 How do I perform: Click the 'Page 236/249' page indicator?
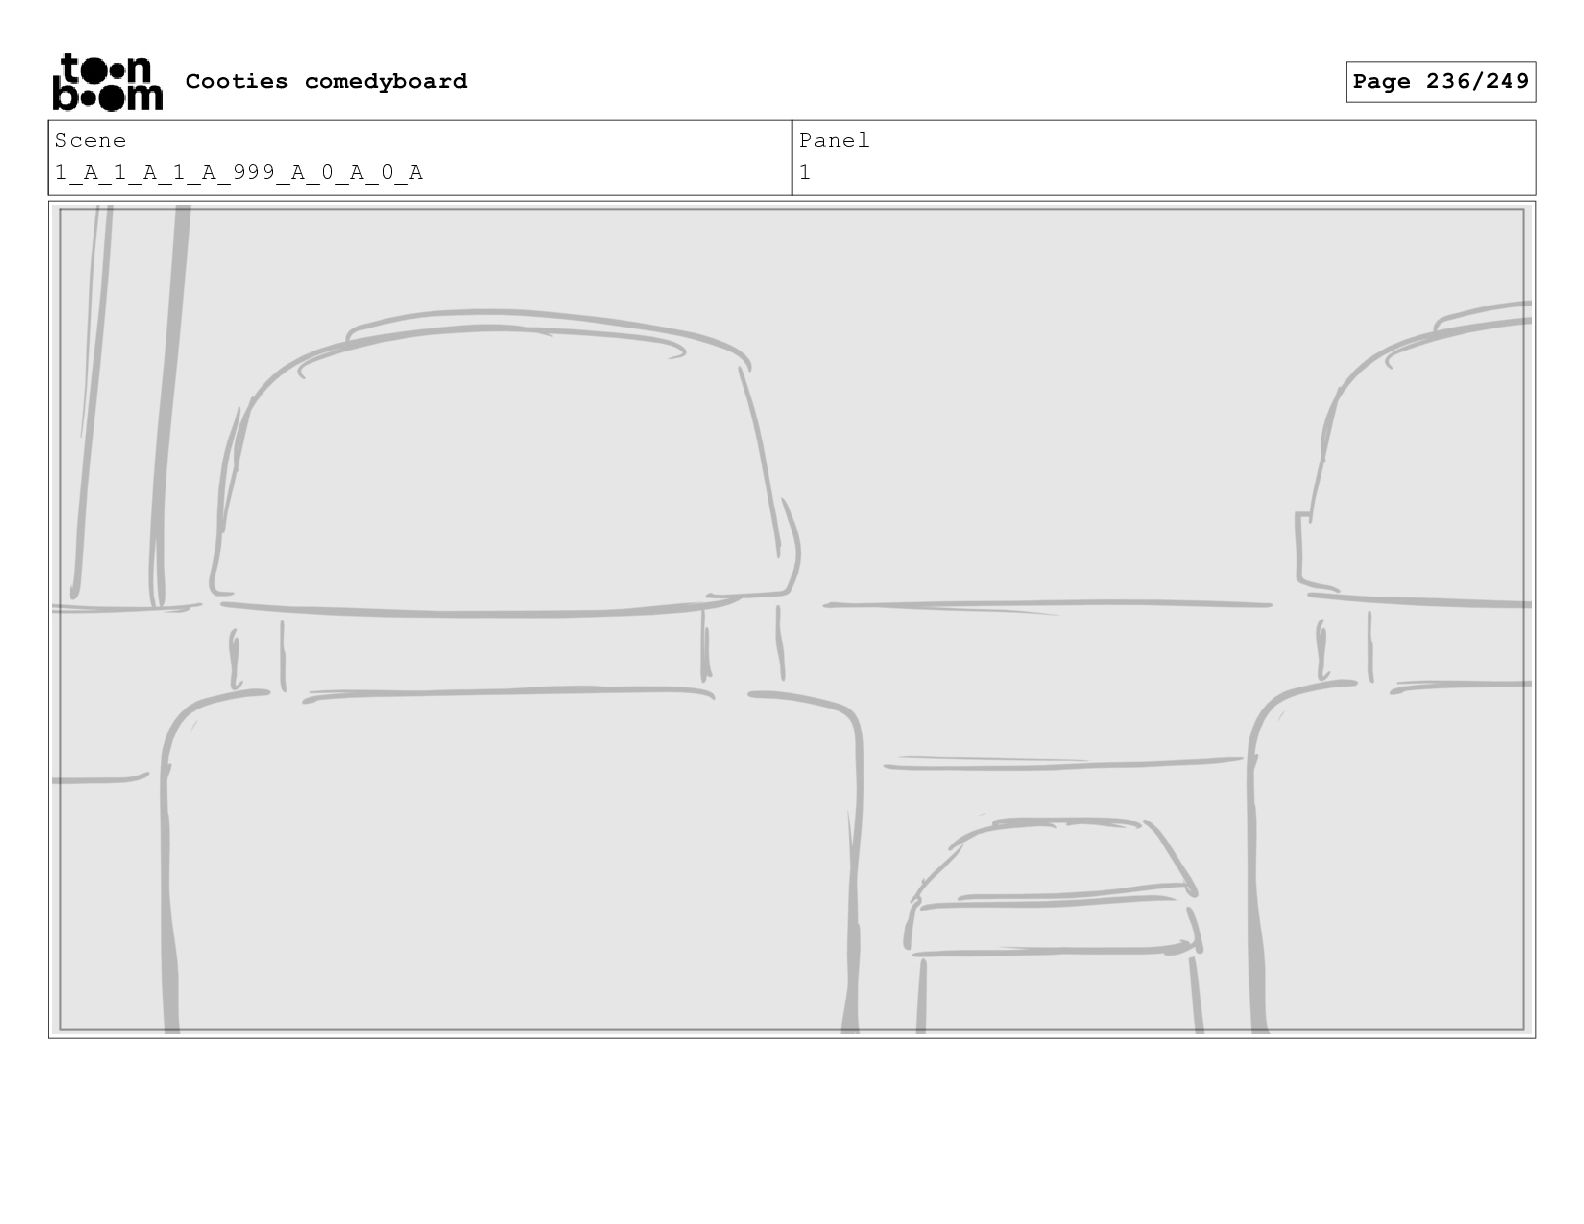pyautogui.click(x=1440, y=82)
